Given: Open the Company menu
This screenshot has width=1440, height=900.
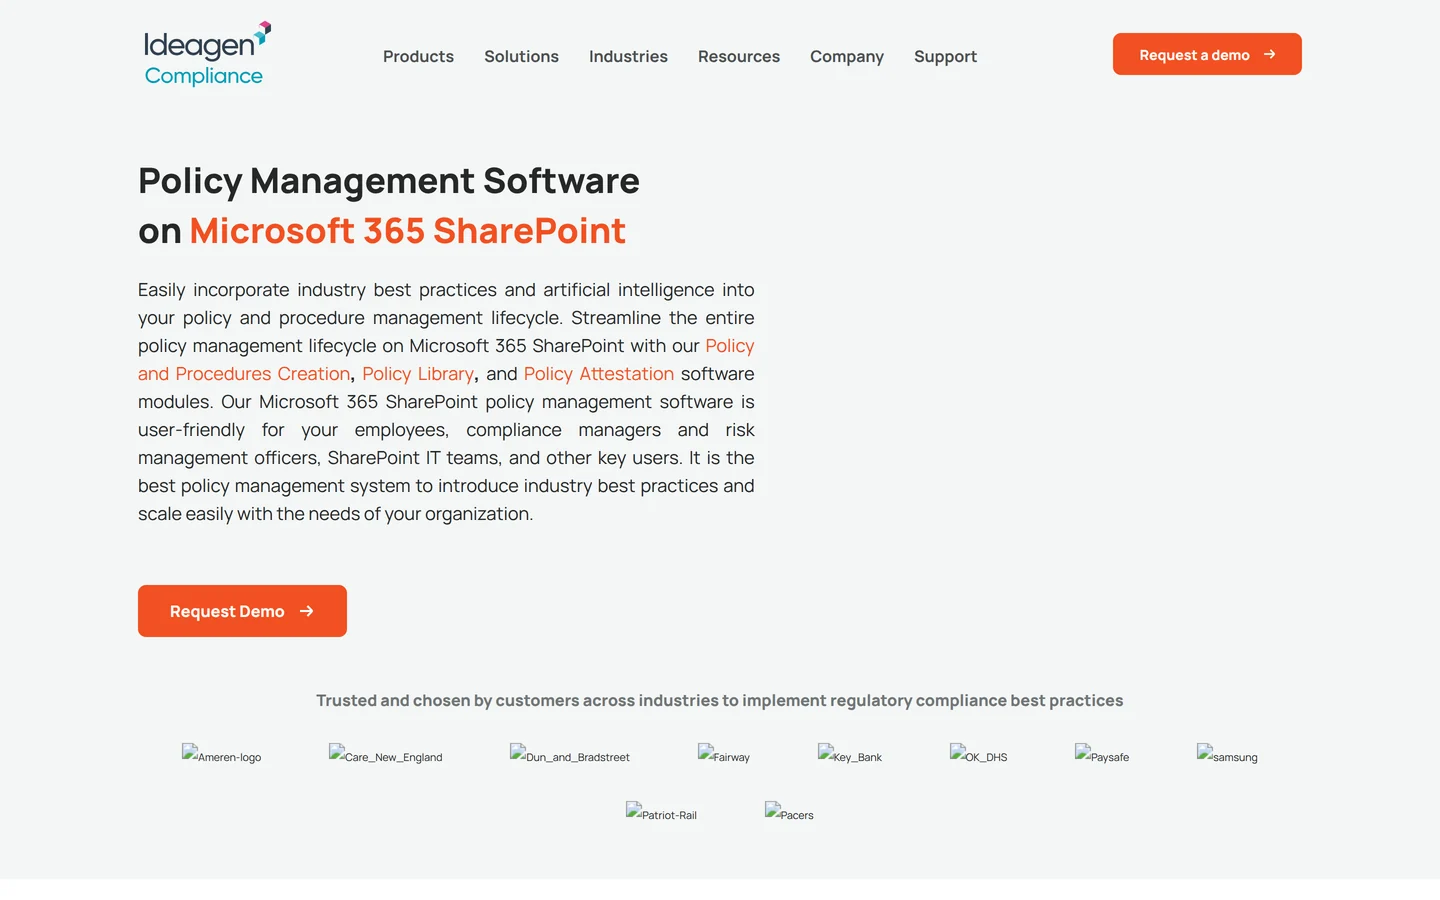Looking at the screenshot, I should [x=847, y=56].
